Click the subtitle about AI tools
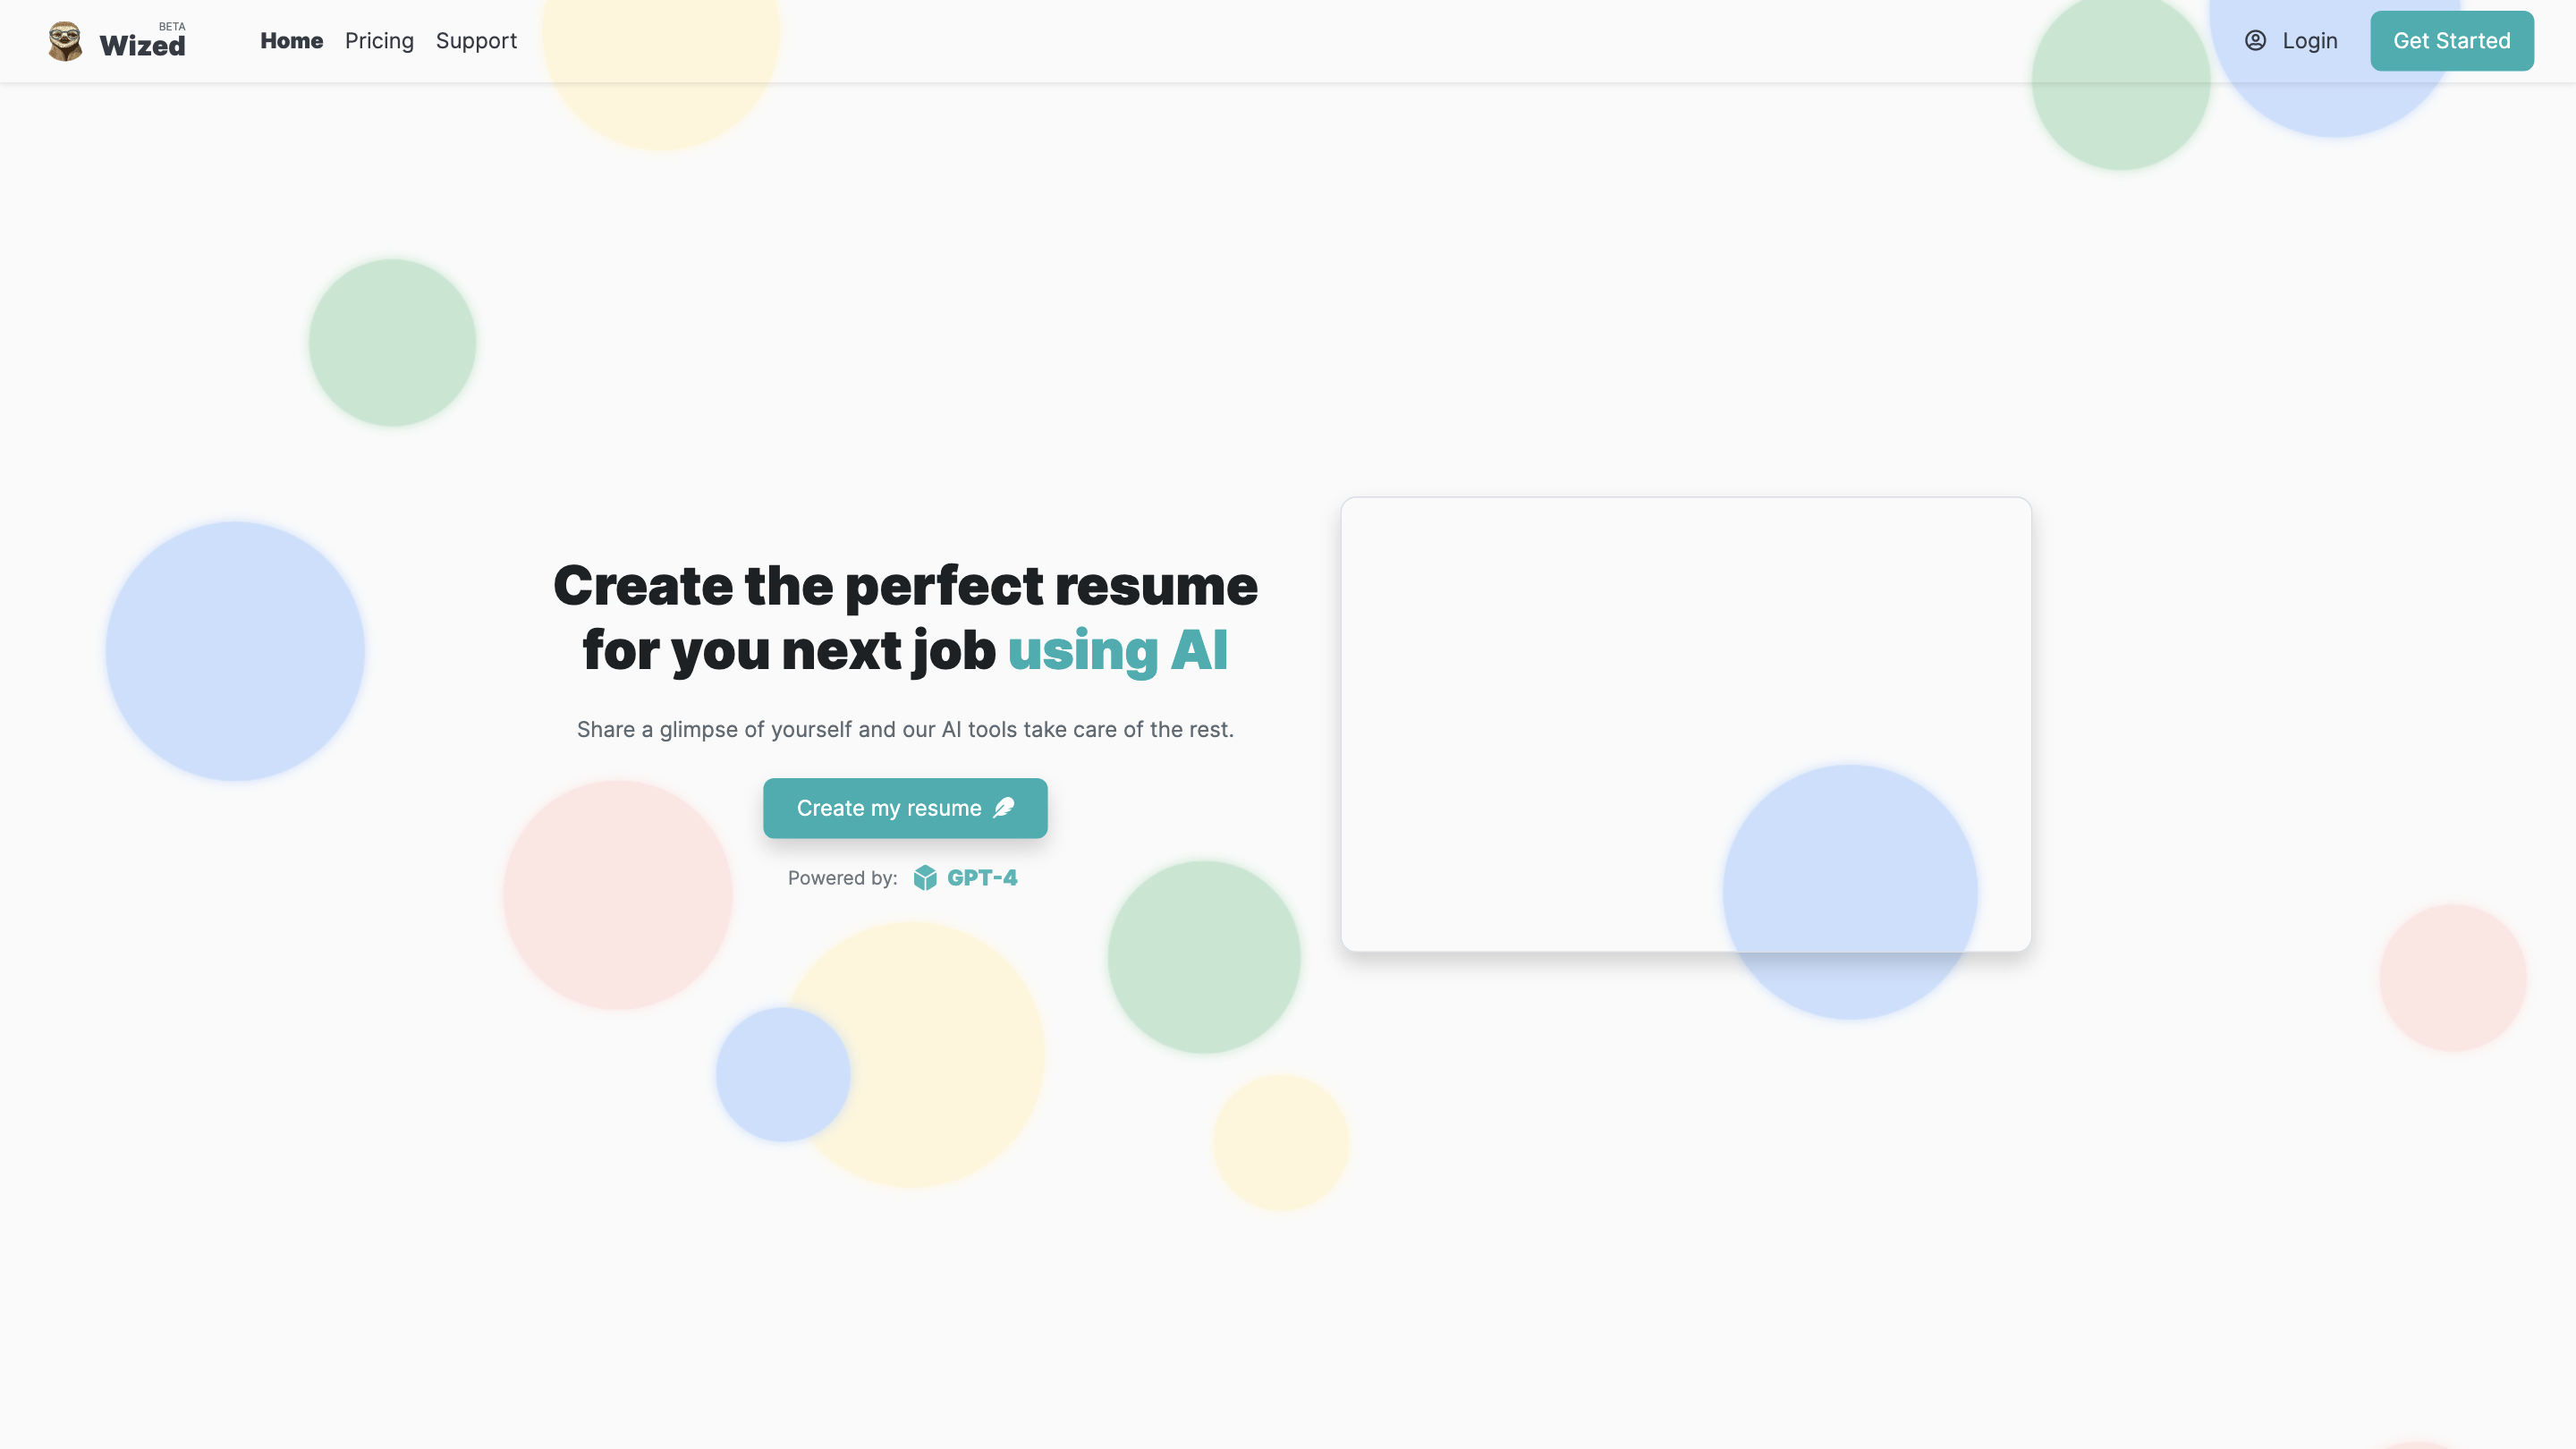This screenshot has height=1449, width=2576. click(906, 729)
